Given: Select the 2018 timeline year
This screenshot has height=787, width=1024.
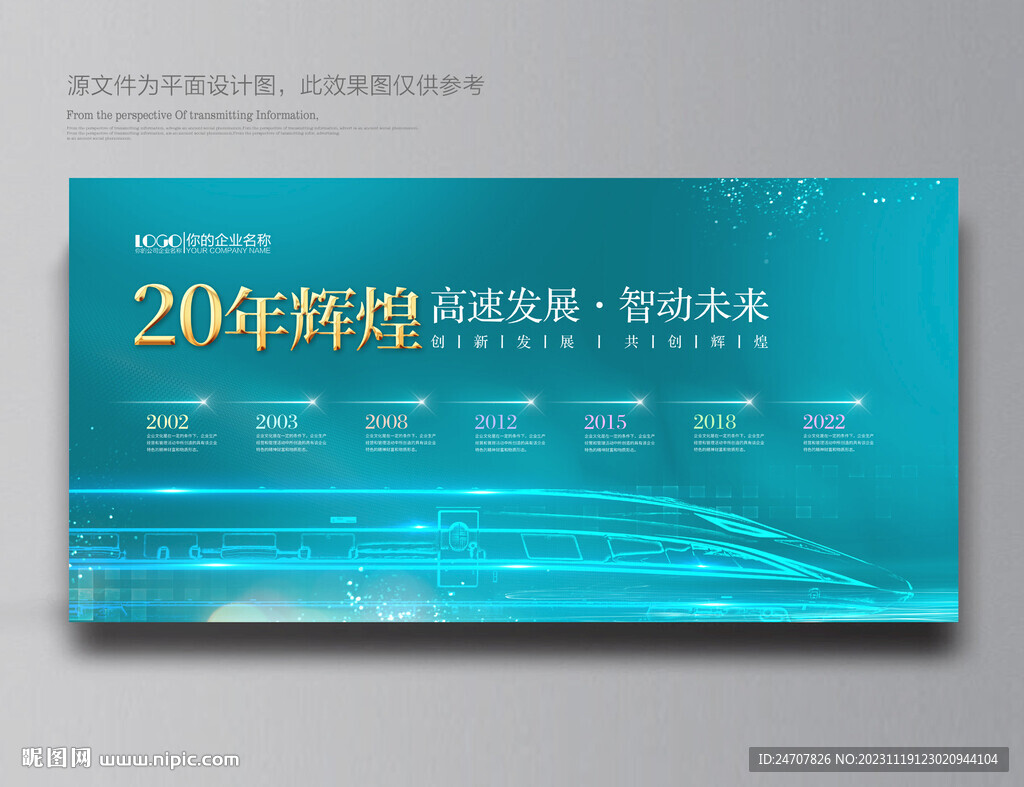Looking at the screenshot, I should coord(714,421).
